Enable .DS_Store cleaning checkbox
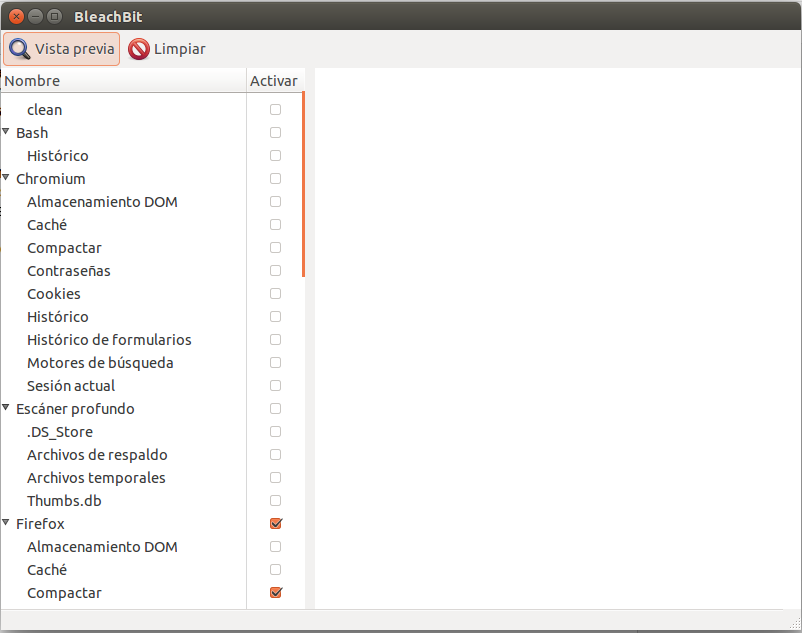 click(x=275, y=431)
